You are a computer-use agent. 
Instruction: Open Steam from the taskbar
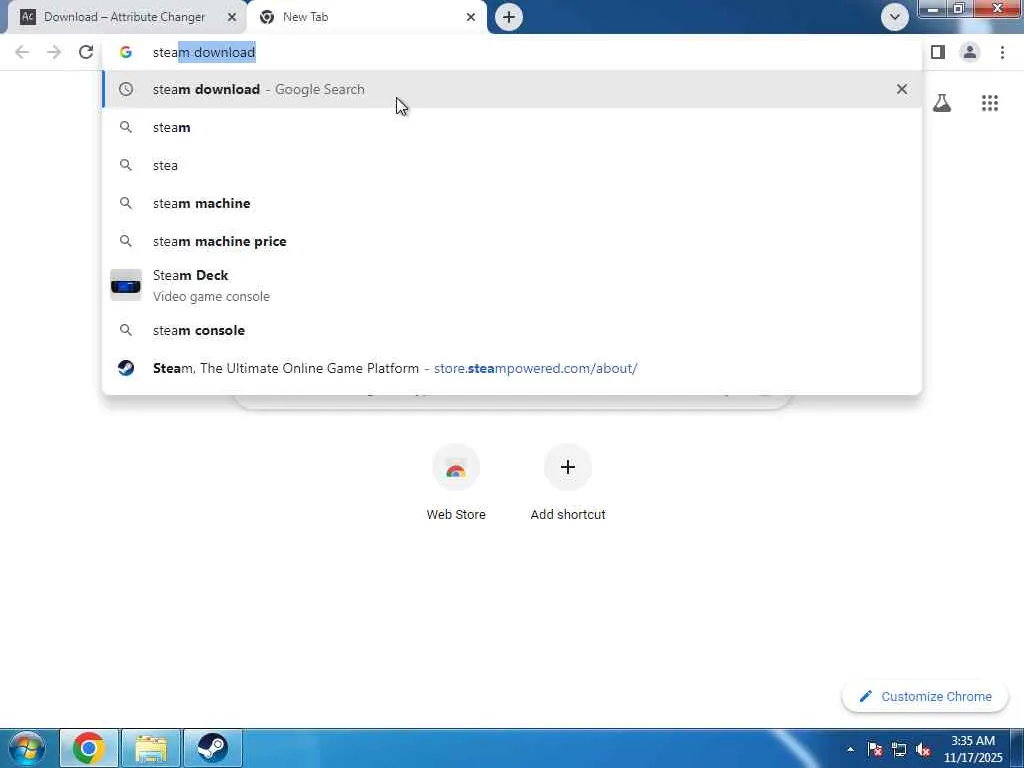click(212, 748)
